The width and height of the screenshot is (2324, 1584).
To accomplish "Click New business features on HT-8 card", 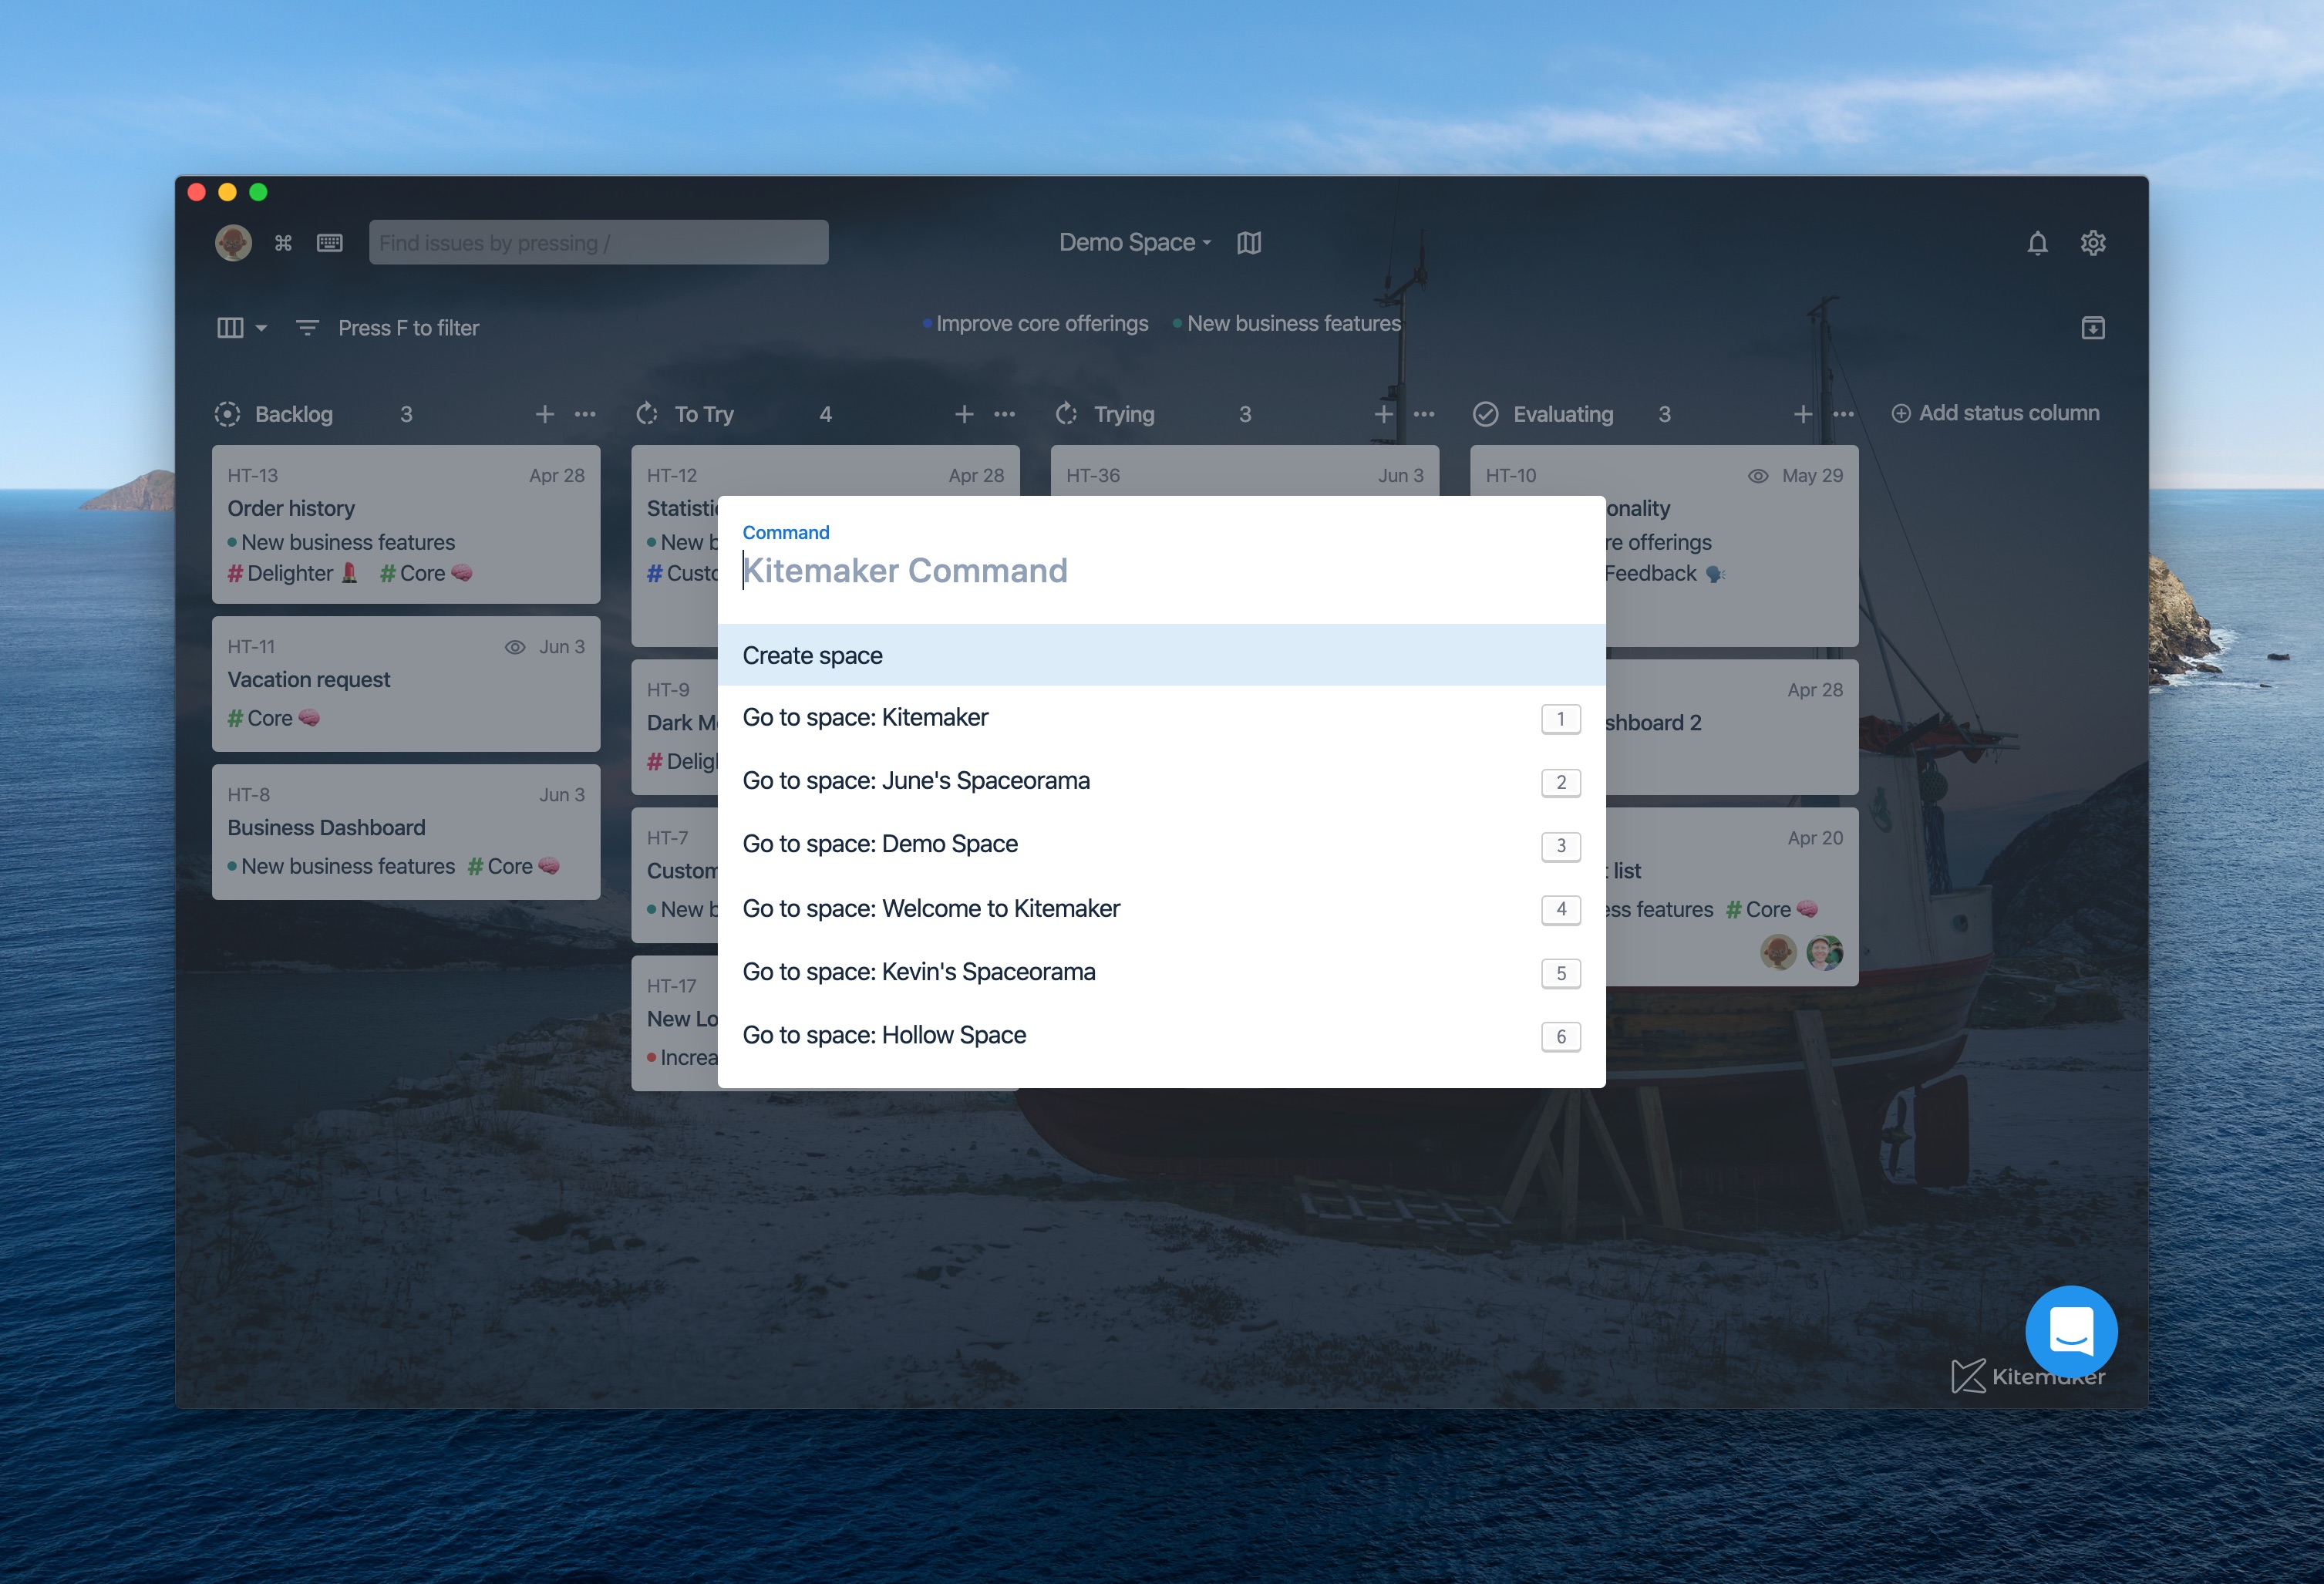I will pyautogui.click(x=341, y=866).
